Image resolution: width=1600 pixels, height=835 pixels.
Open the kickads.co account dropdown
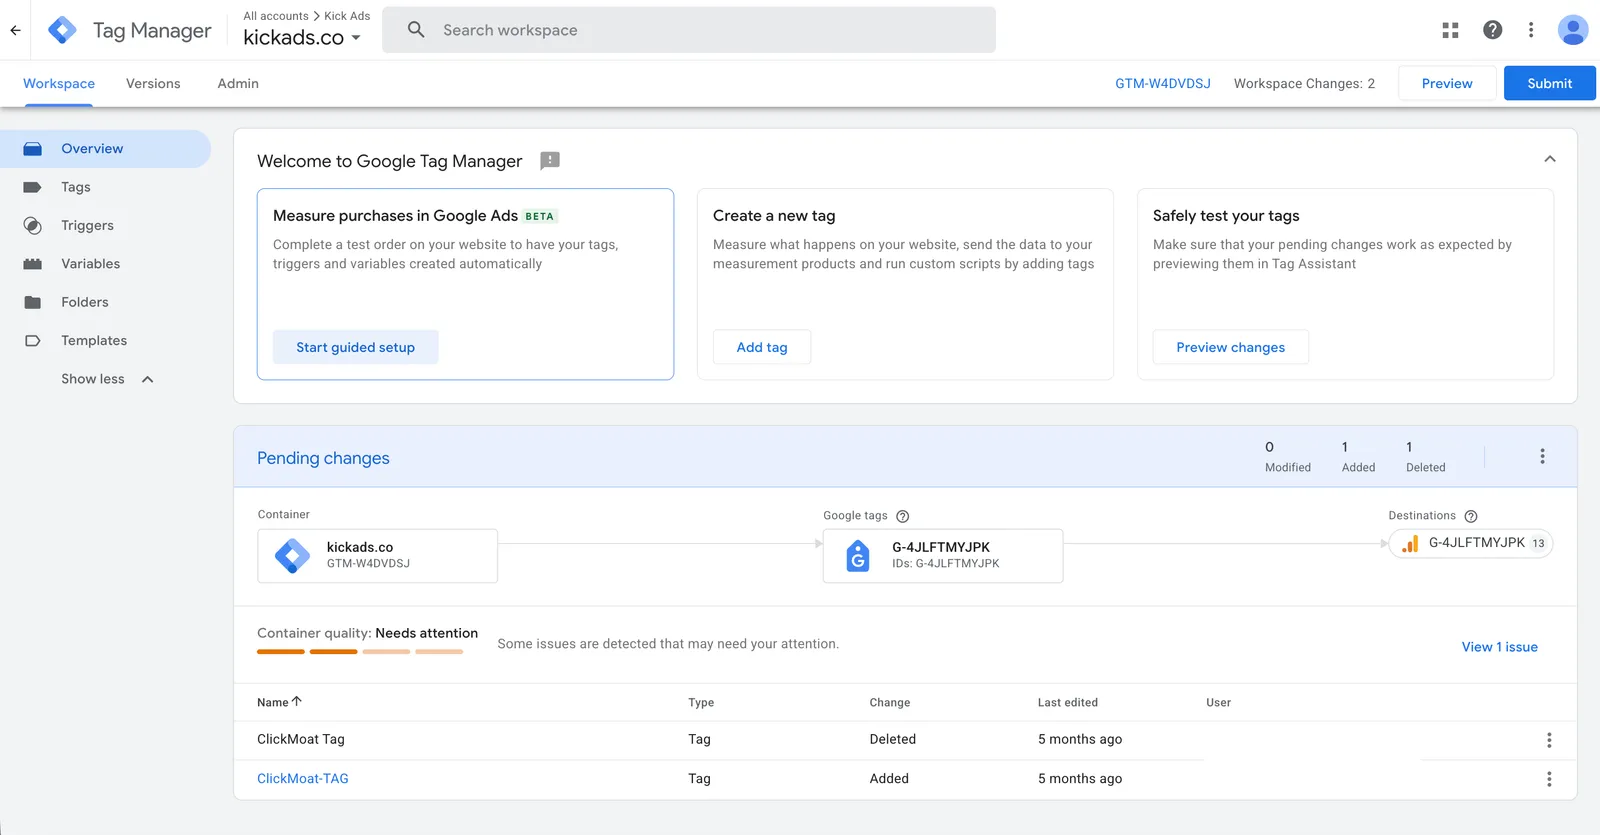pyautogui.click(x=302, y=38)
